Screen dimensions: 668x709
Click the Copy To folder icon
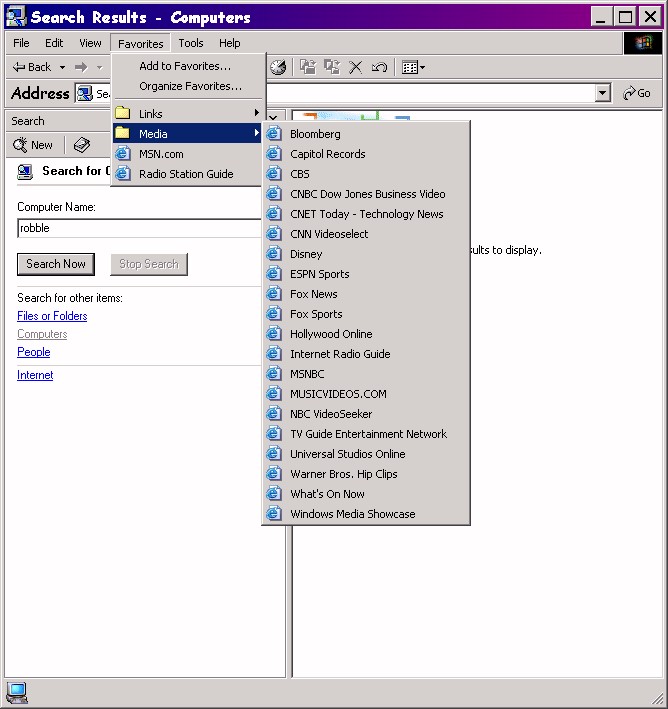coord(332,67)
